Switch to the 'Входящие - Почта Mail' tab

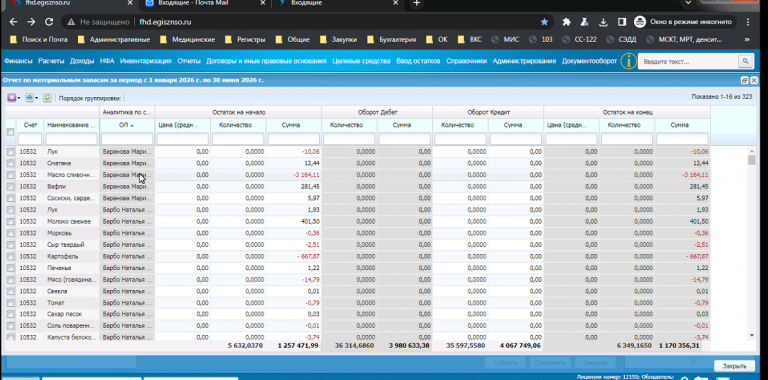click(x=205, y=3)
